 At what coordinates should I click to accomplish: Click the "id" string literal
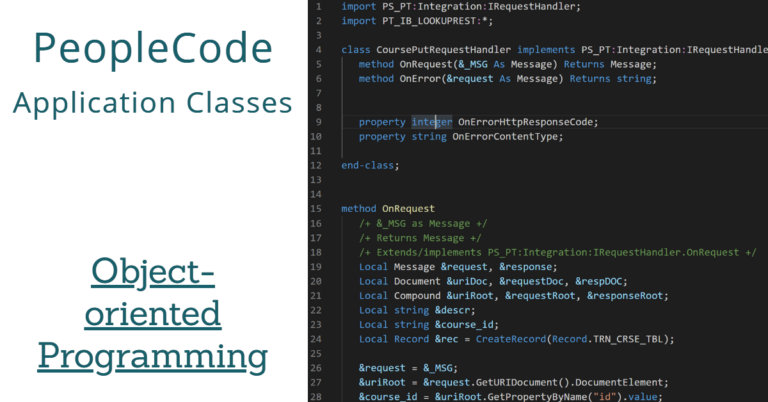click(x=604, y=397)
